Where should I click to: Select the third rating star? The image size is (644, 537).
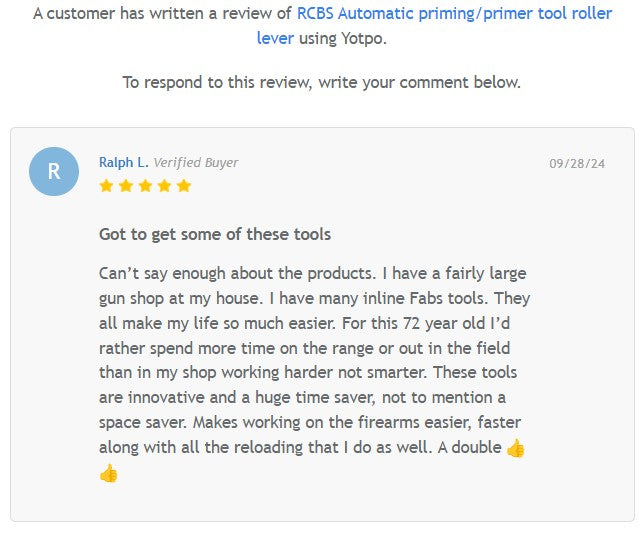tap(144, 186)
